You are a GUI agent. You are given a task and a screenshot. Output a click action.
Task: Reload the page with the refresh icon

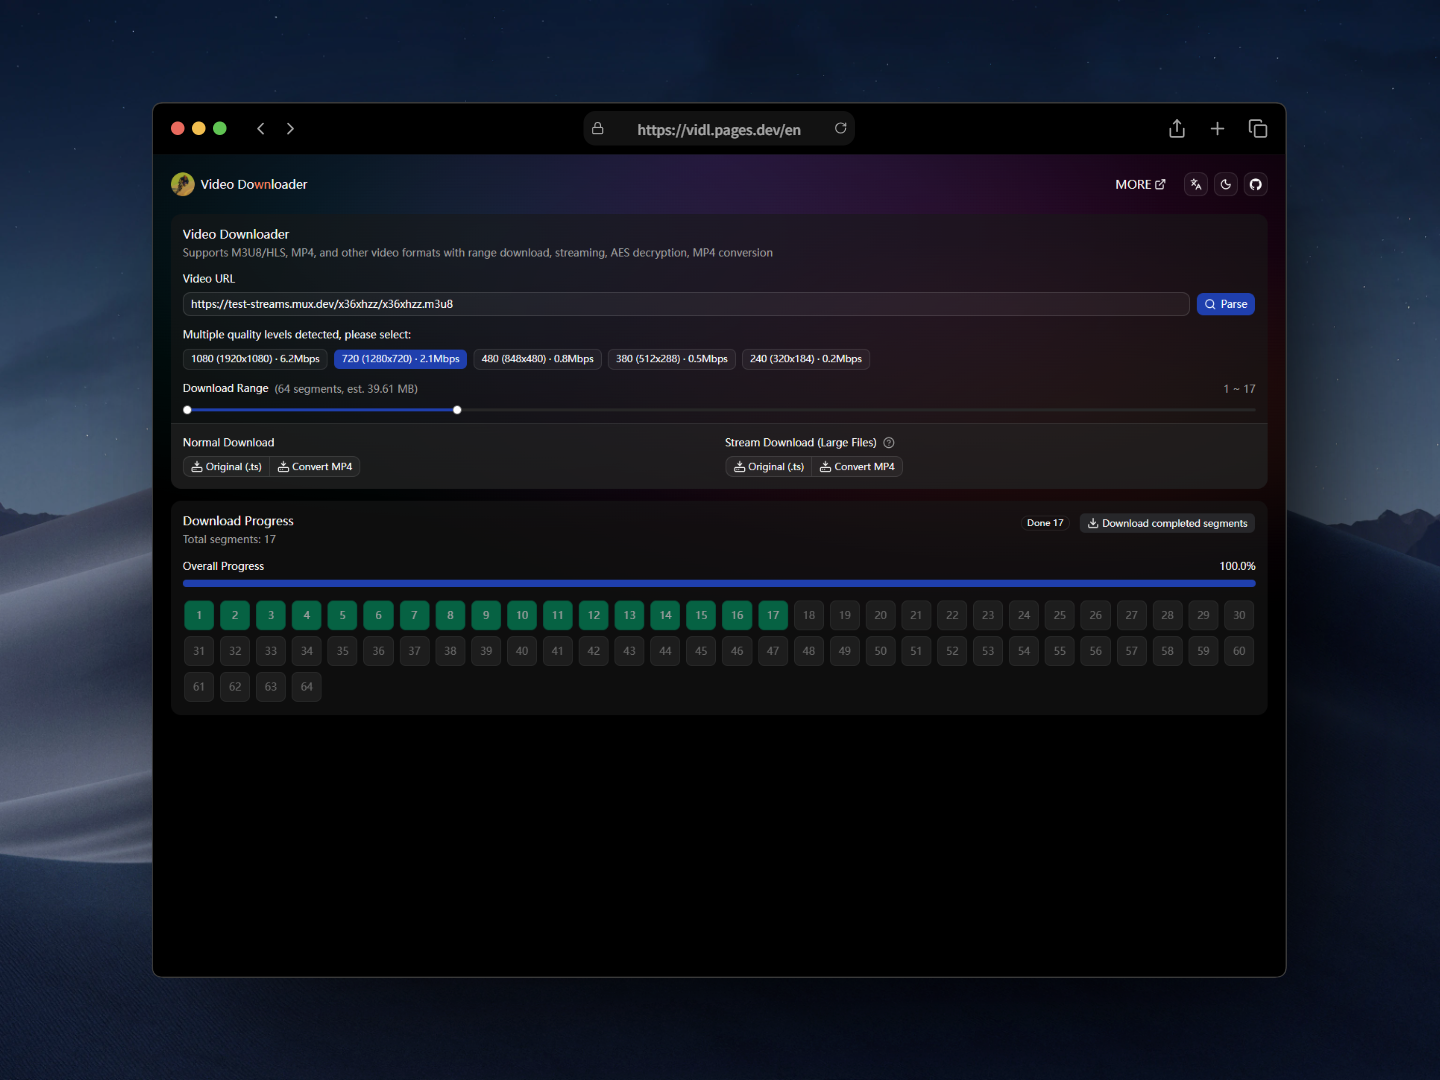coord(841,128)
